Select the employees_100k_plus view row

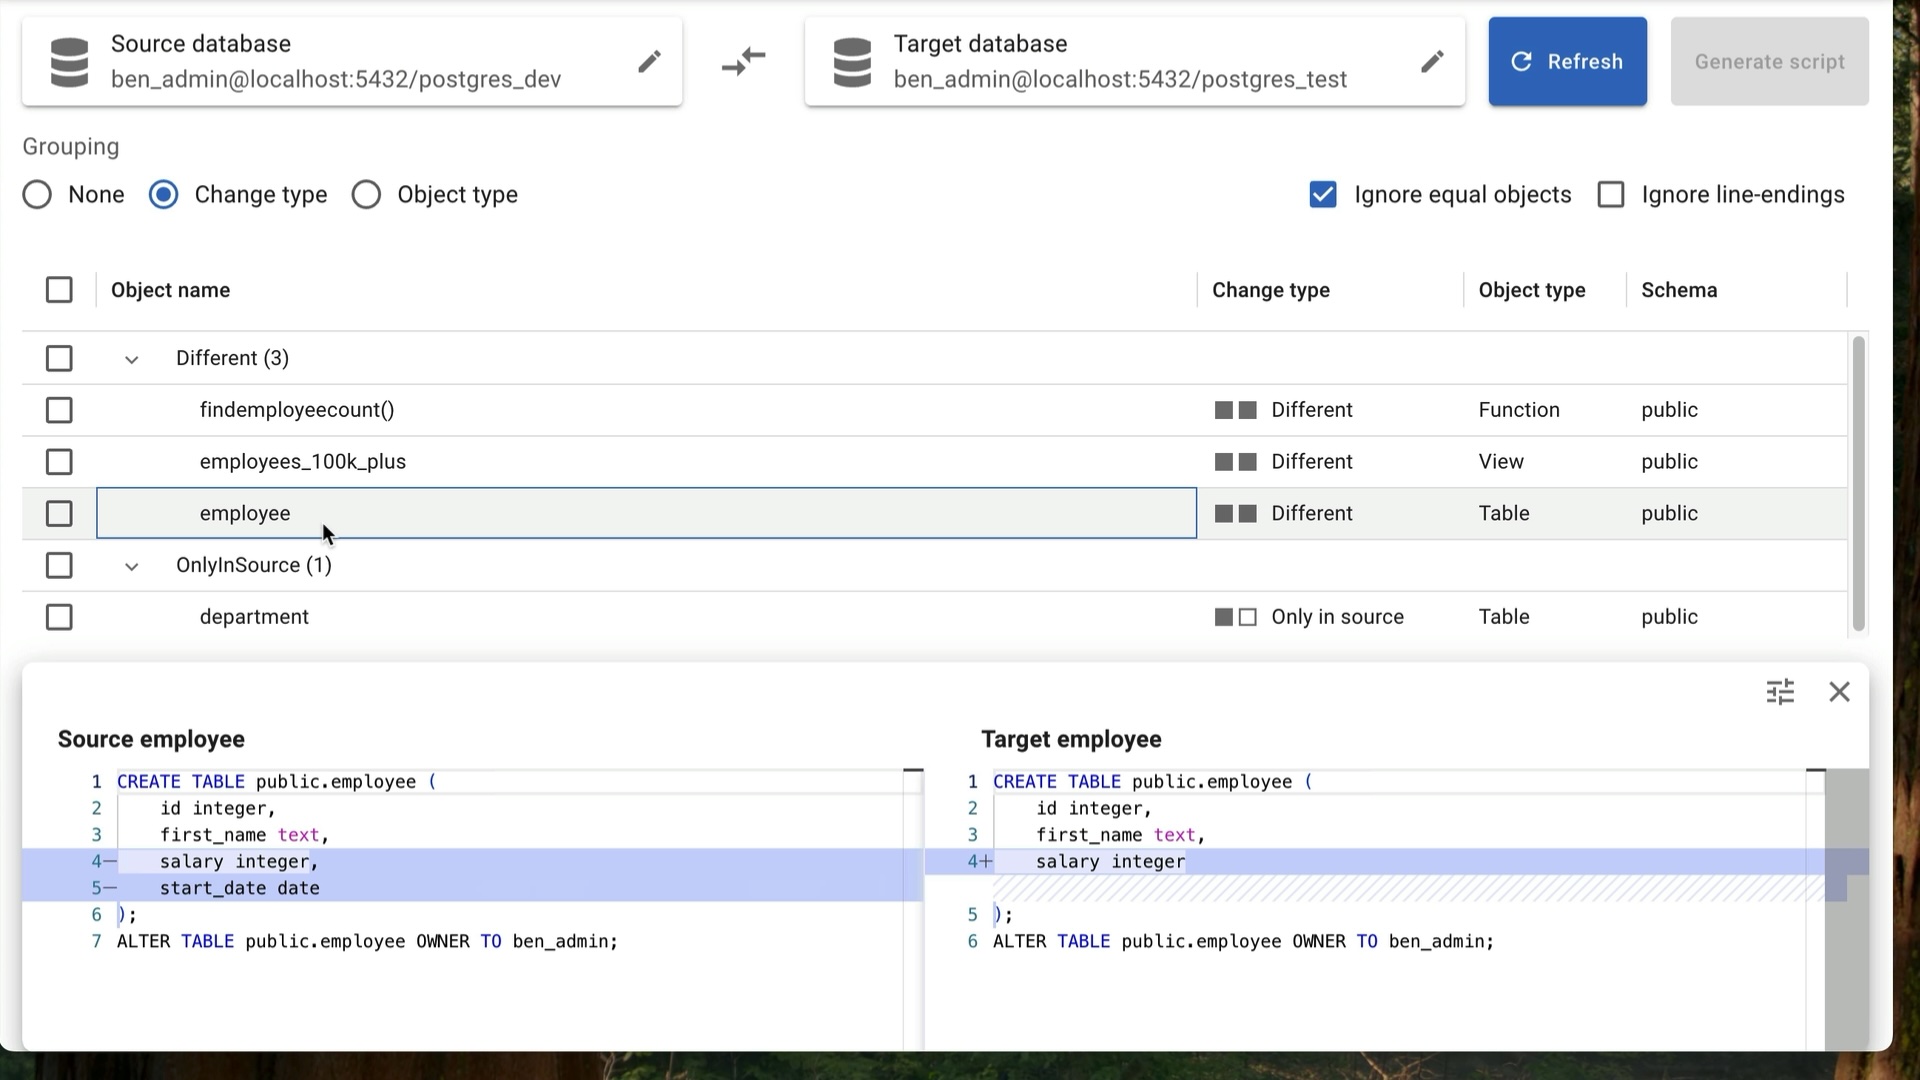(x=302, y=462)
